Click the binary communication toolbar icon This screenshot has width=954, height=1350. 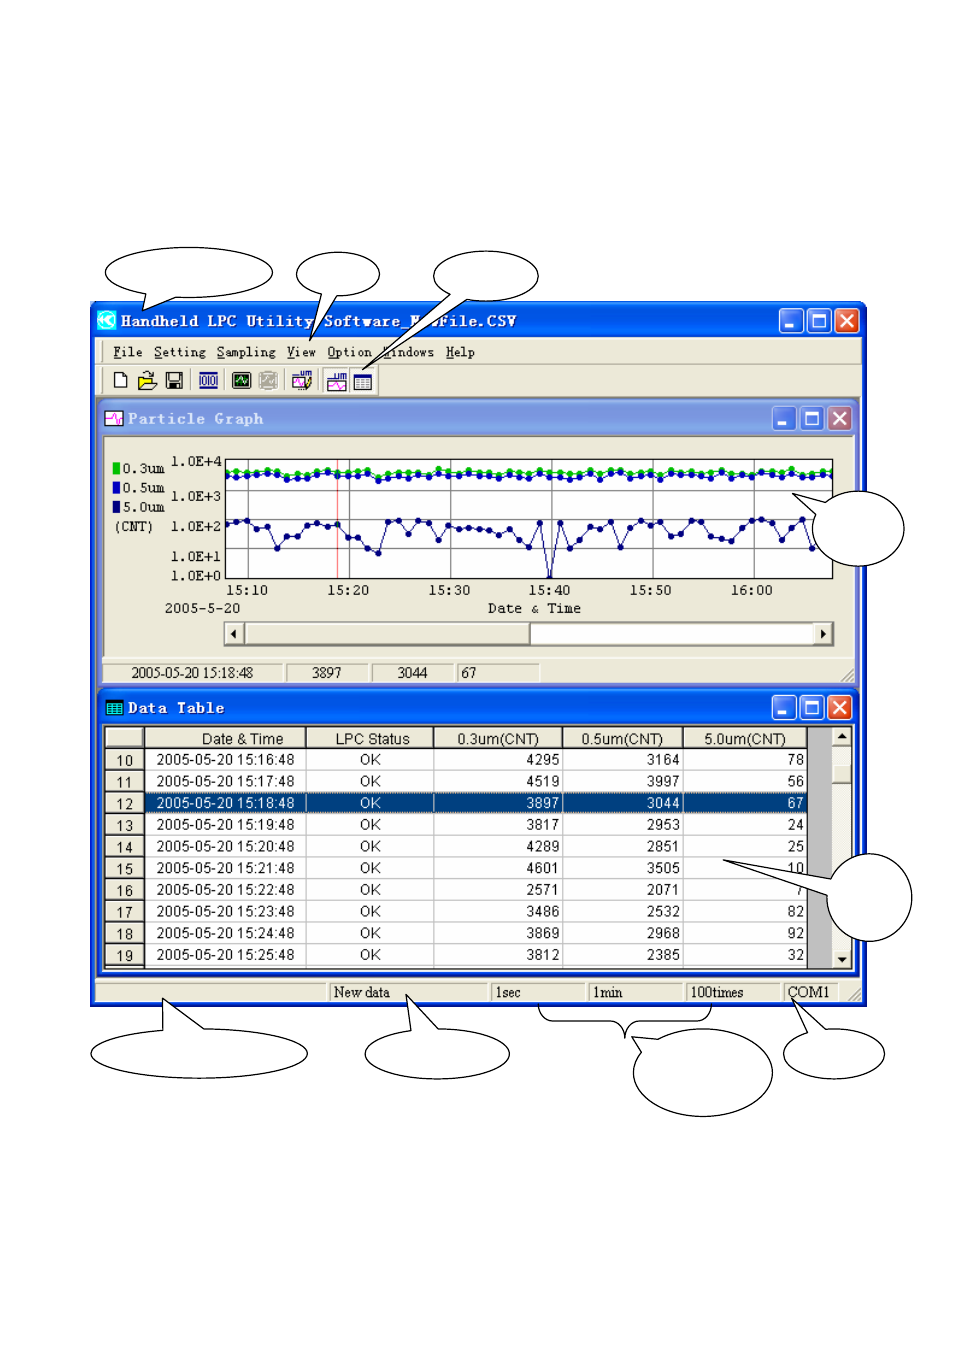208,380
